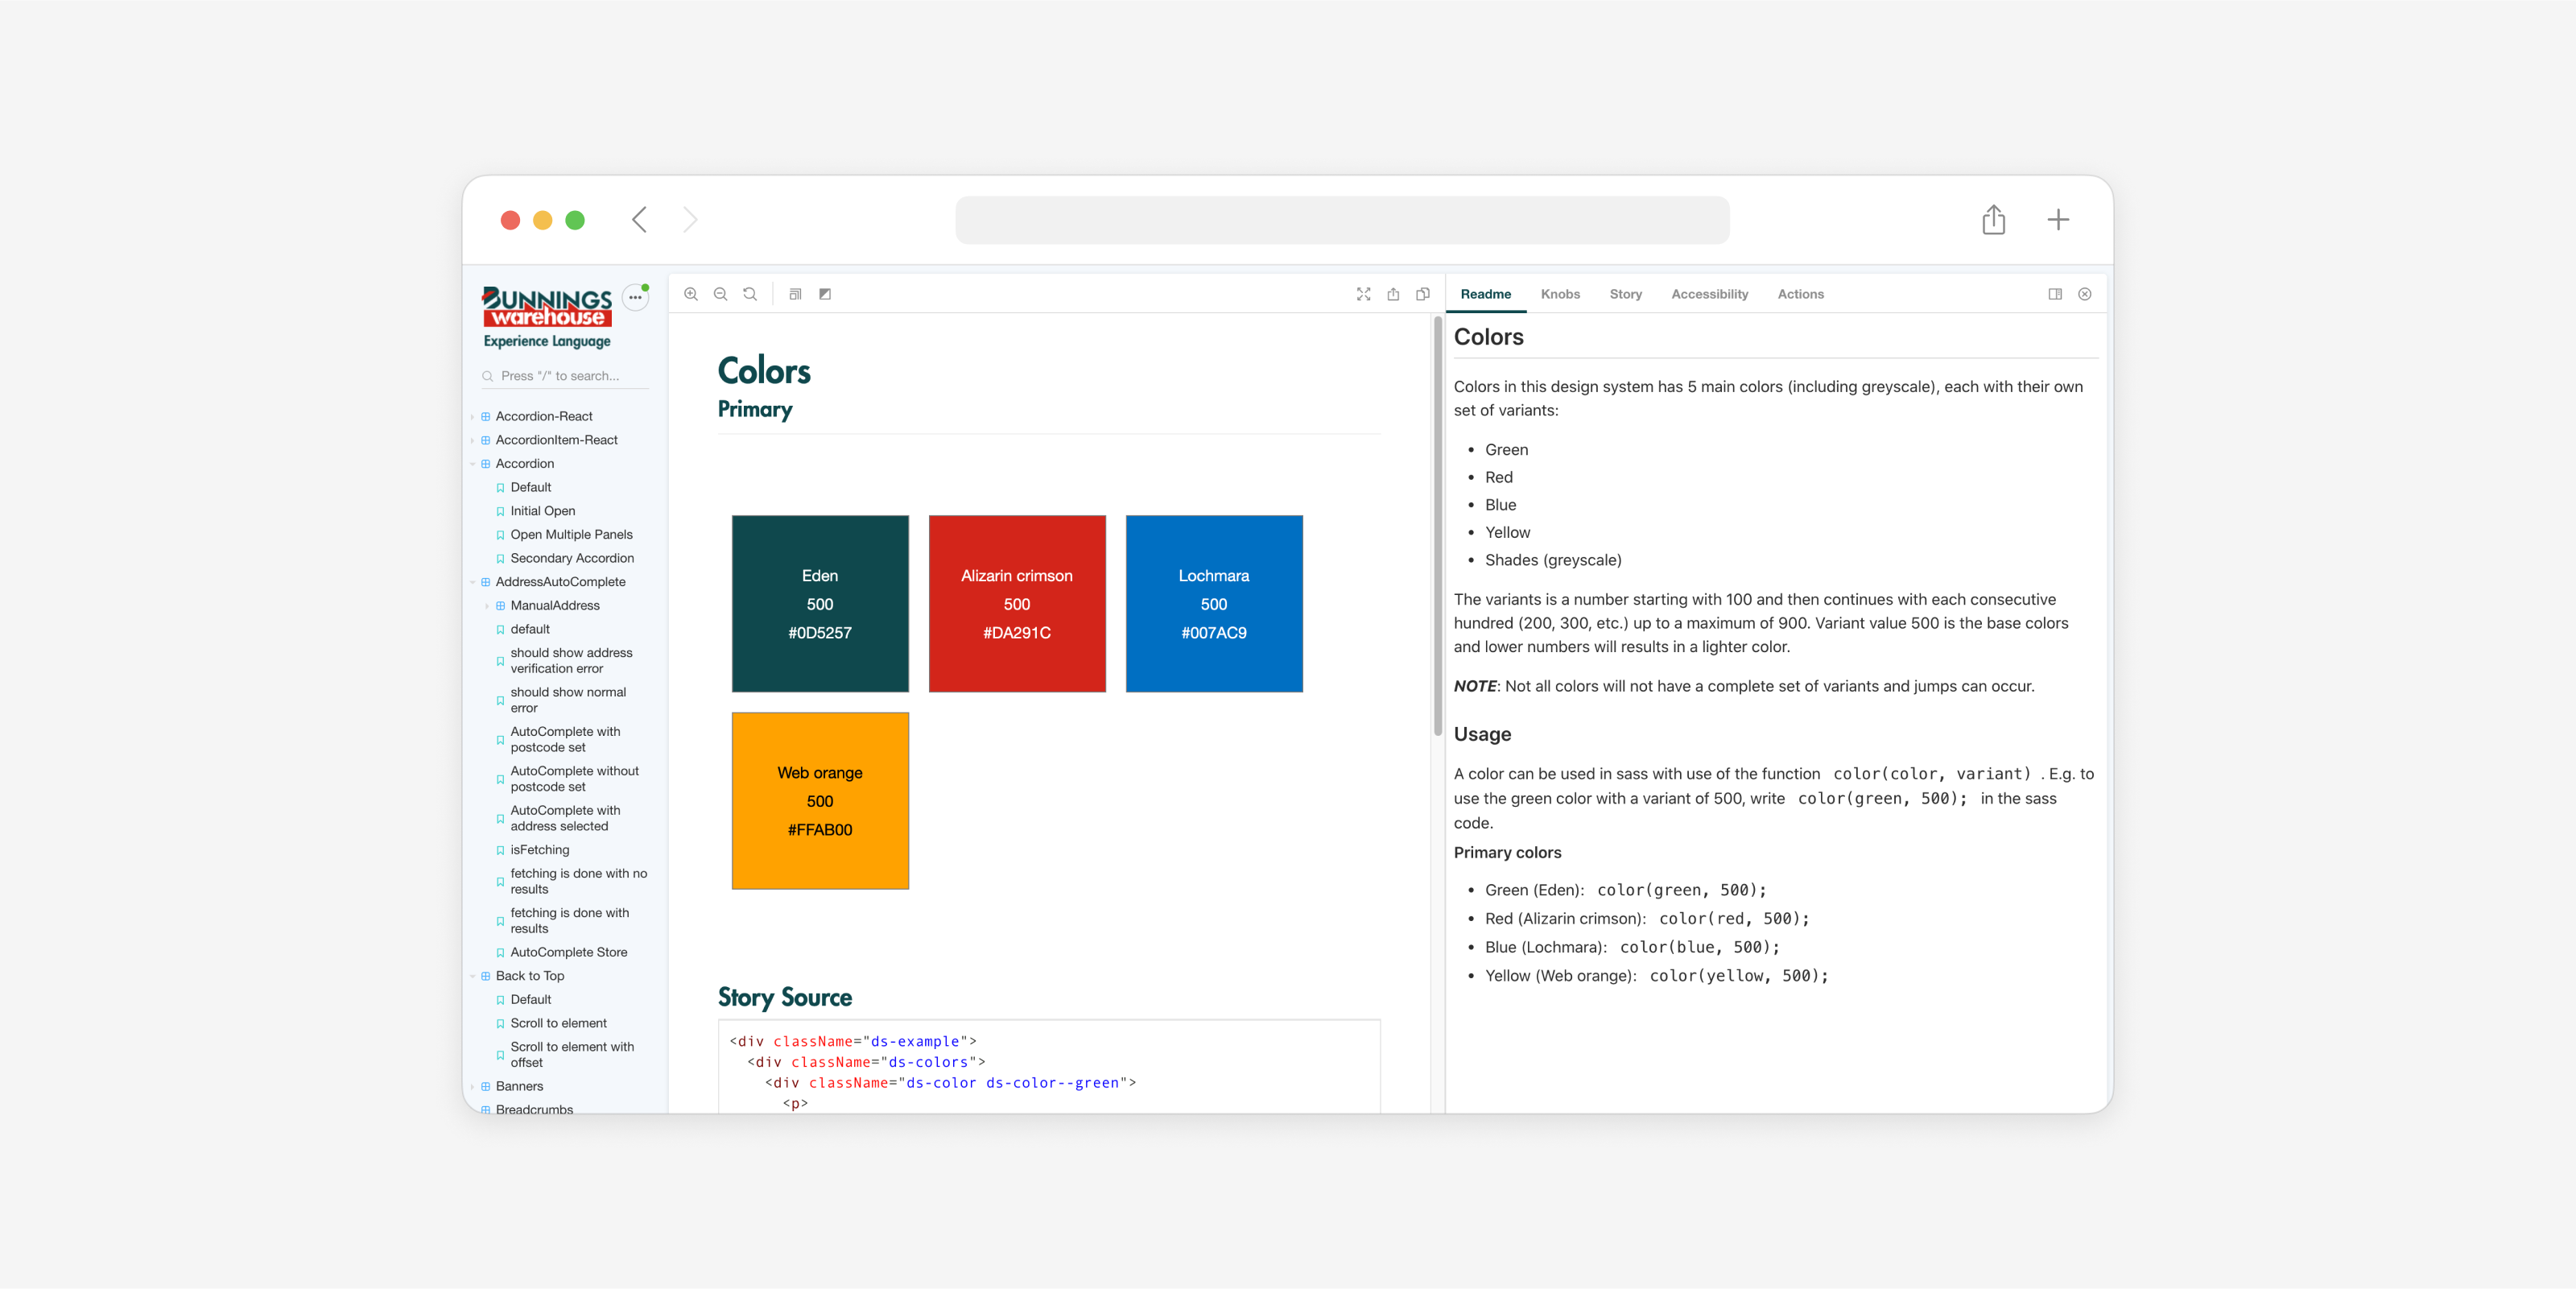Open the sidebar ellipsis menu button

[x=635, y=297]
